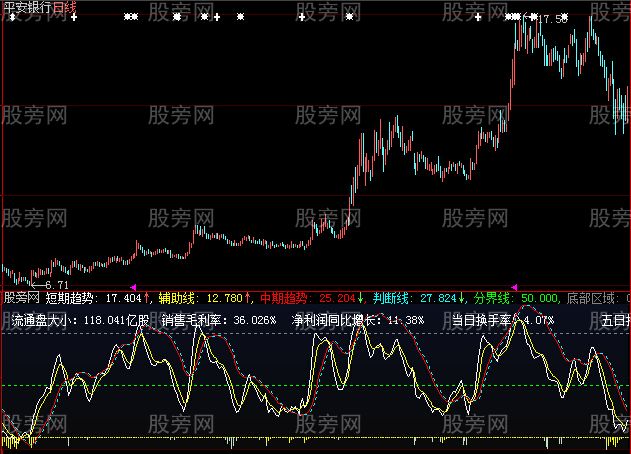Click the plus signal marker above 日线
This screenshot has height=454, width=631.
point(74,17)
